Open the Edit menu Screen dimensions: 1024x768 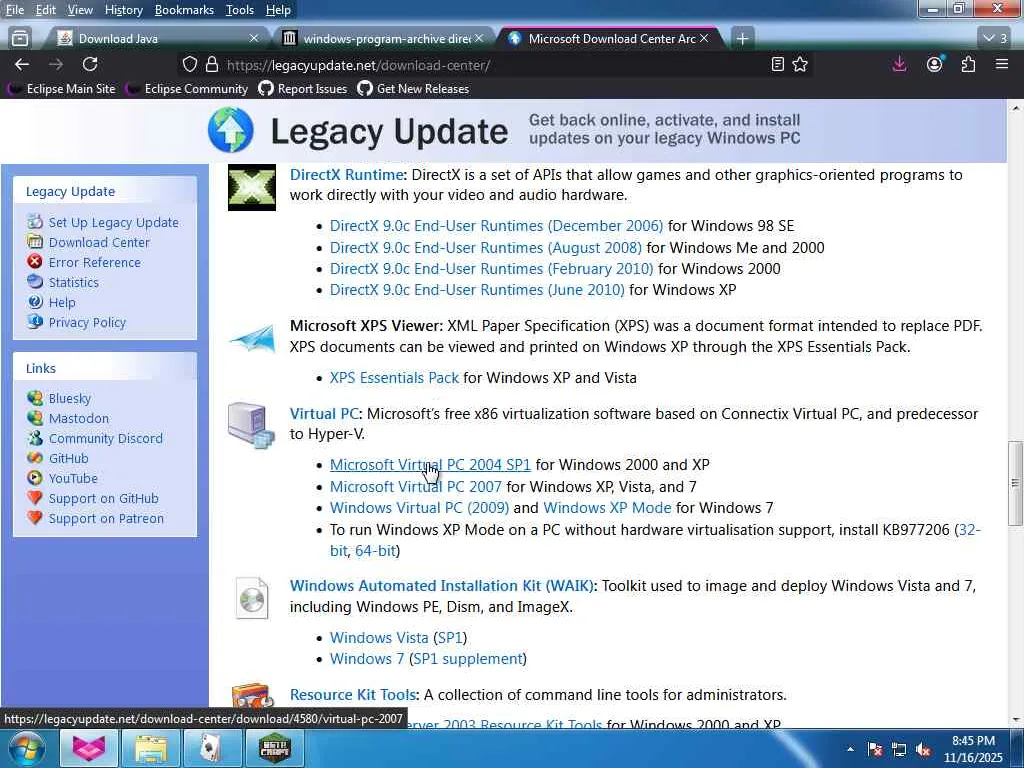[45, 10]
